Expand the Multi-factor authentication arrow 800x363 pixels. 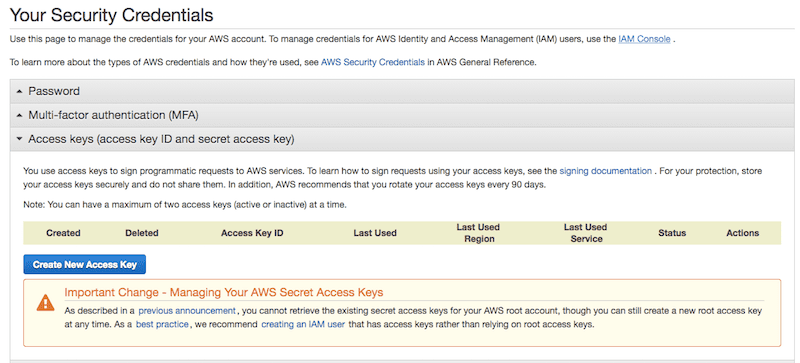click(x=19, y=116)
